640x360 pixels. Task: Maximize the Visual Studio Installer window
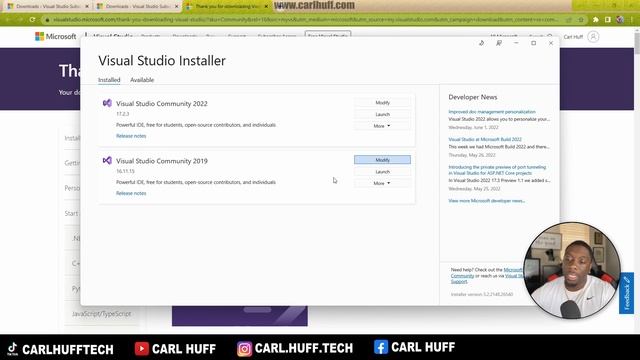(x=533, y=43)
